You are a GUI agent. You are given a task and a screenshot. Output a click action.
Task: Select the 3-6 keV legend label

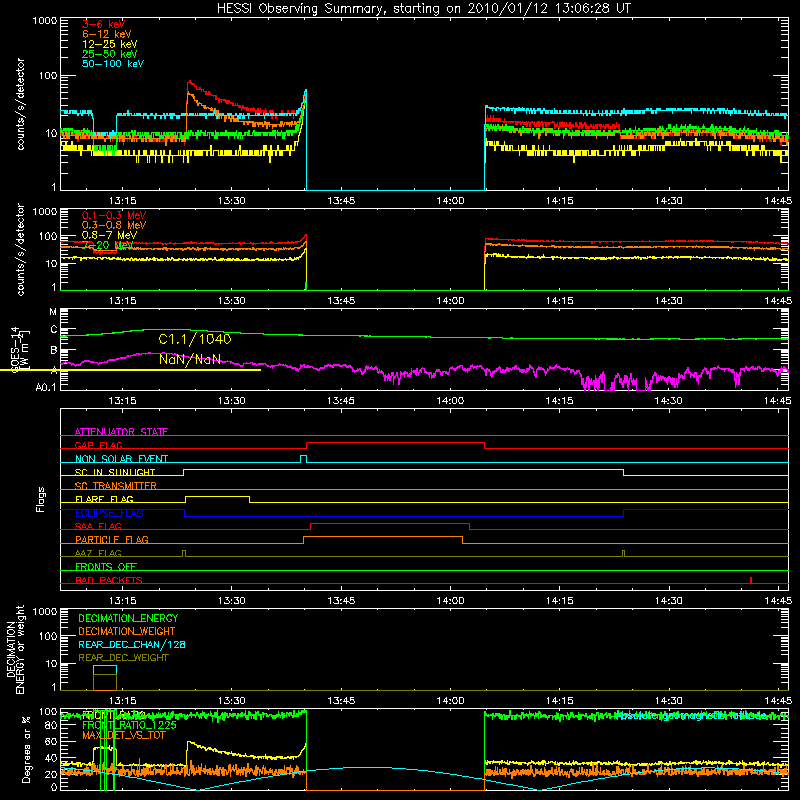pos(103,24)
